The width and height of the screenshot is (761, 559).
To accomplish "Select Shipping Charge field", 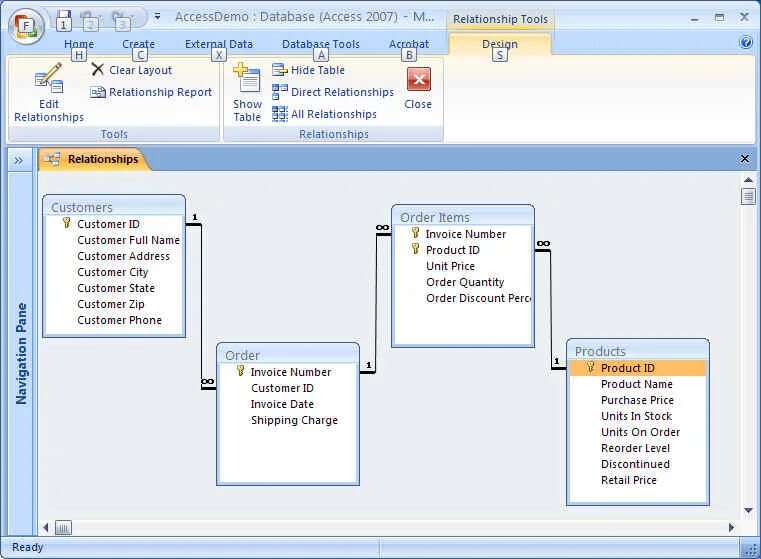I will point(288,420).
